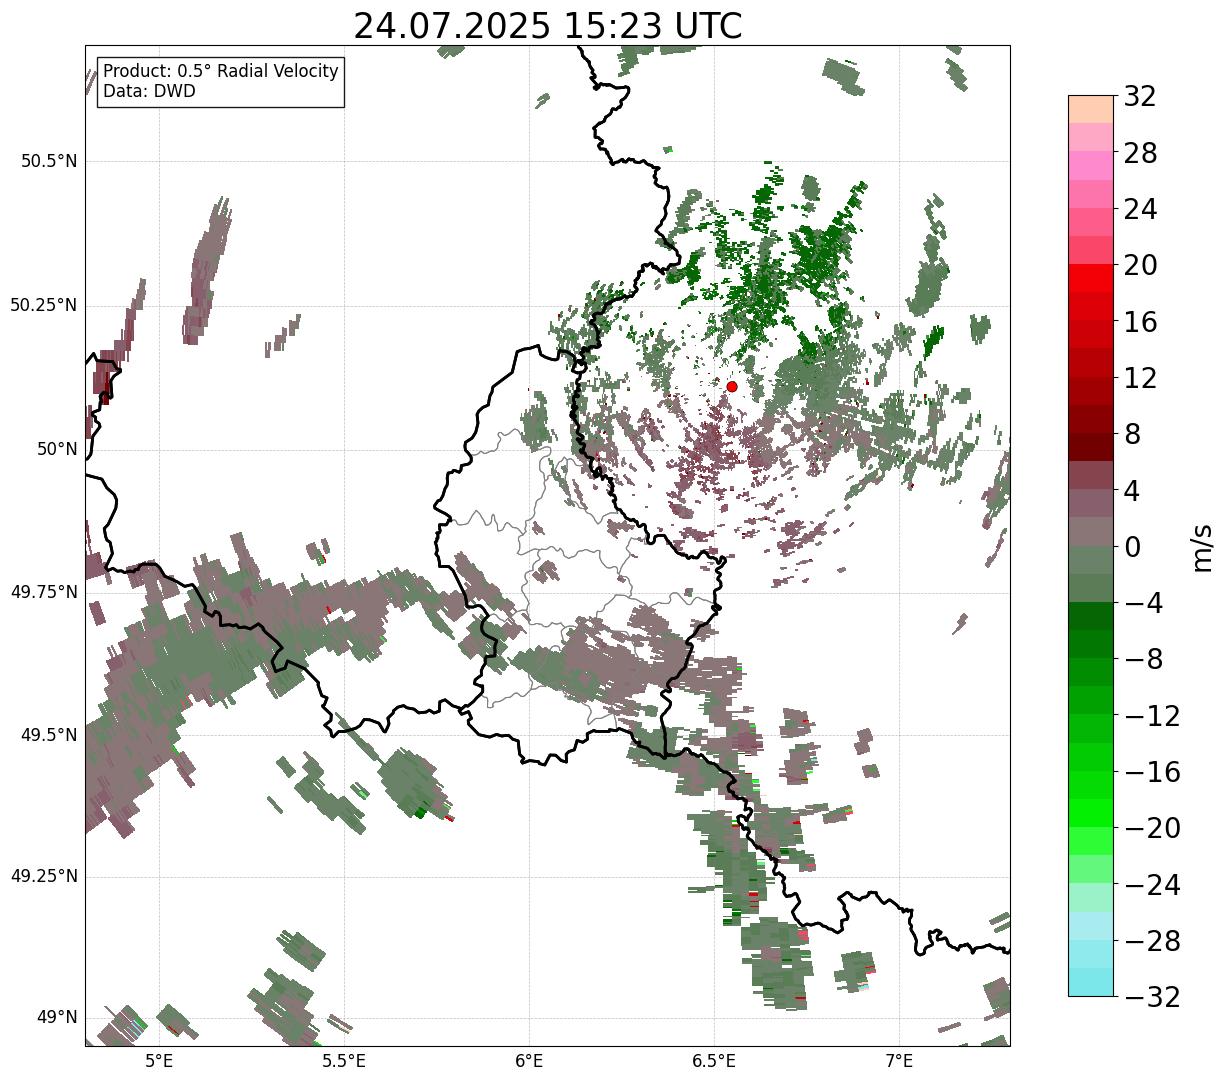1225x1081 pixels.
Task: Click the red radar site marker
Action: click(732, 386)
